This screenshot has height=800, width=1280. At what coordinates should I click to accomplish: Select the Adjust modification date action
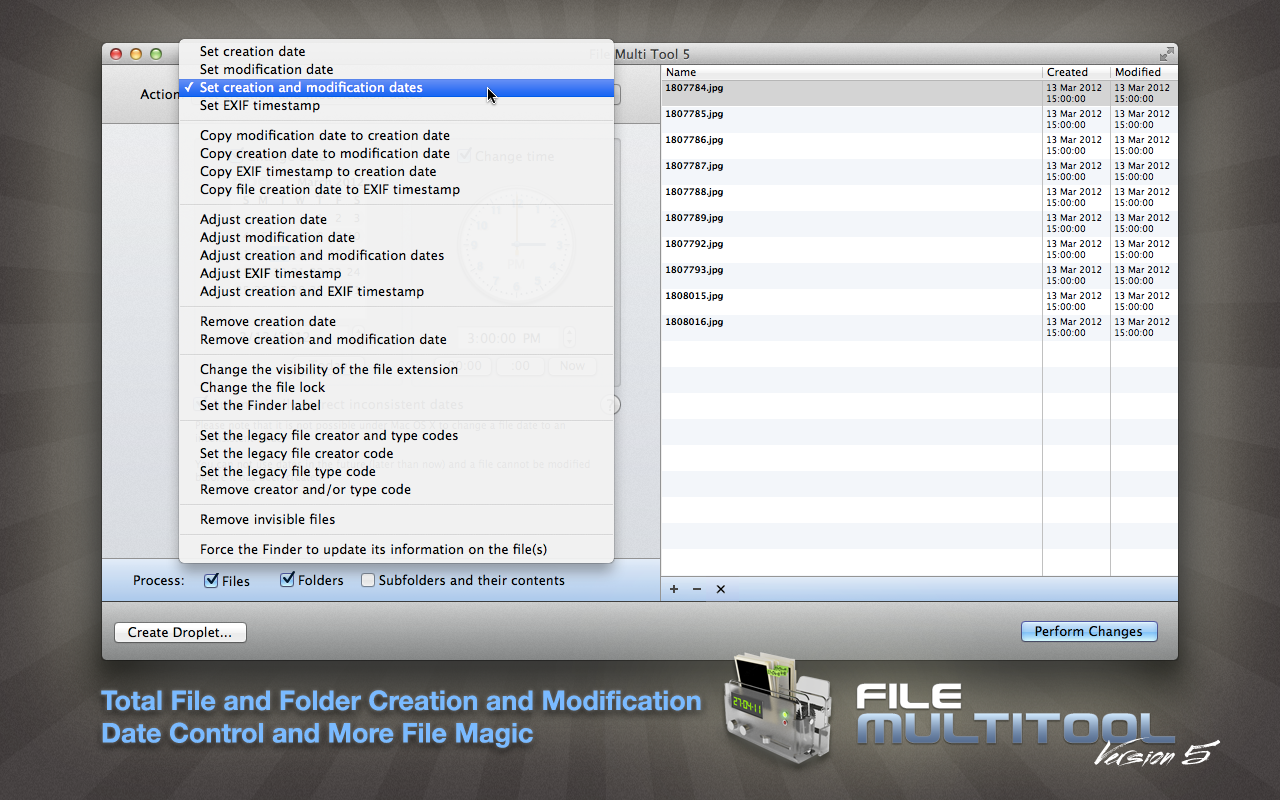click(396, 238)
